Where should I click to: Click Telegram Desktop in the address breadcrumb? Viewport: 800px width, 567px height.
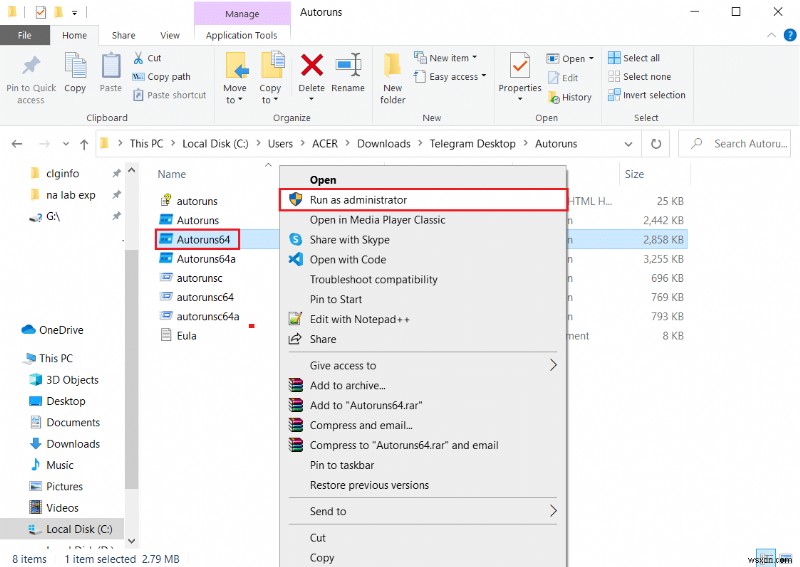coord(472,144)
